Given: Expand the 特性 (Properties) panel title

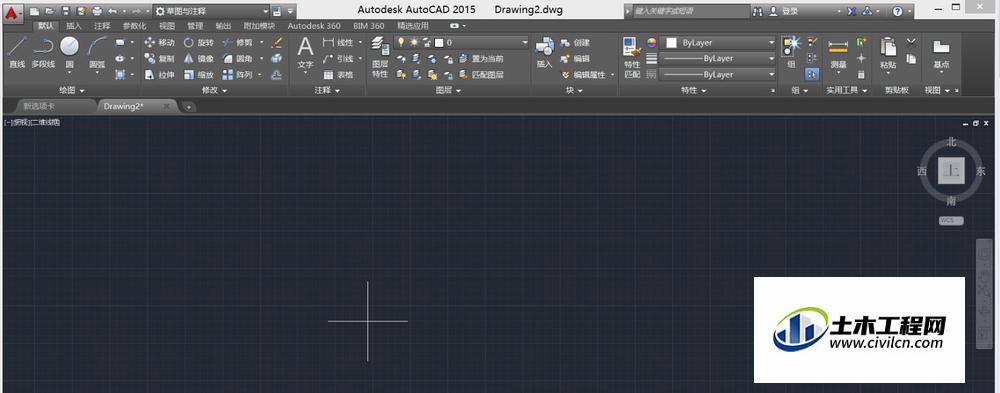Looking at the screenshot, I should coord(694,91).
